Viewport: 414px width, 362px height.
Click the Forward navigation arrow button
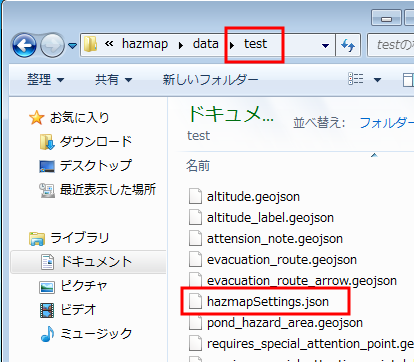(52, 45)
